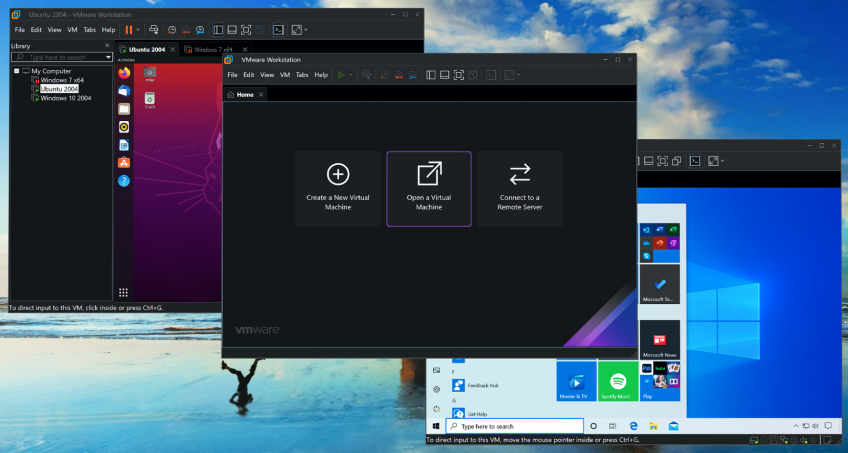This screenshot has width=848, height=453.
Task: Open File Explorer in Windows 10 guest taskbar
Action: tap(653, 426)
